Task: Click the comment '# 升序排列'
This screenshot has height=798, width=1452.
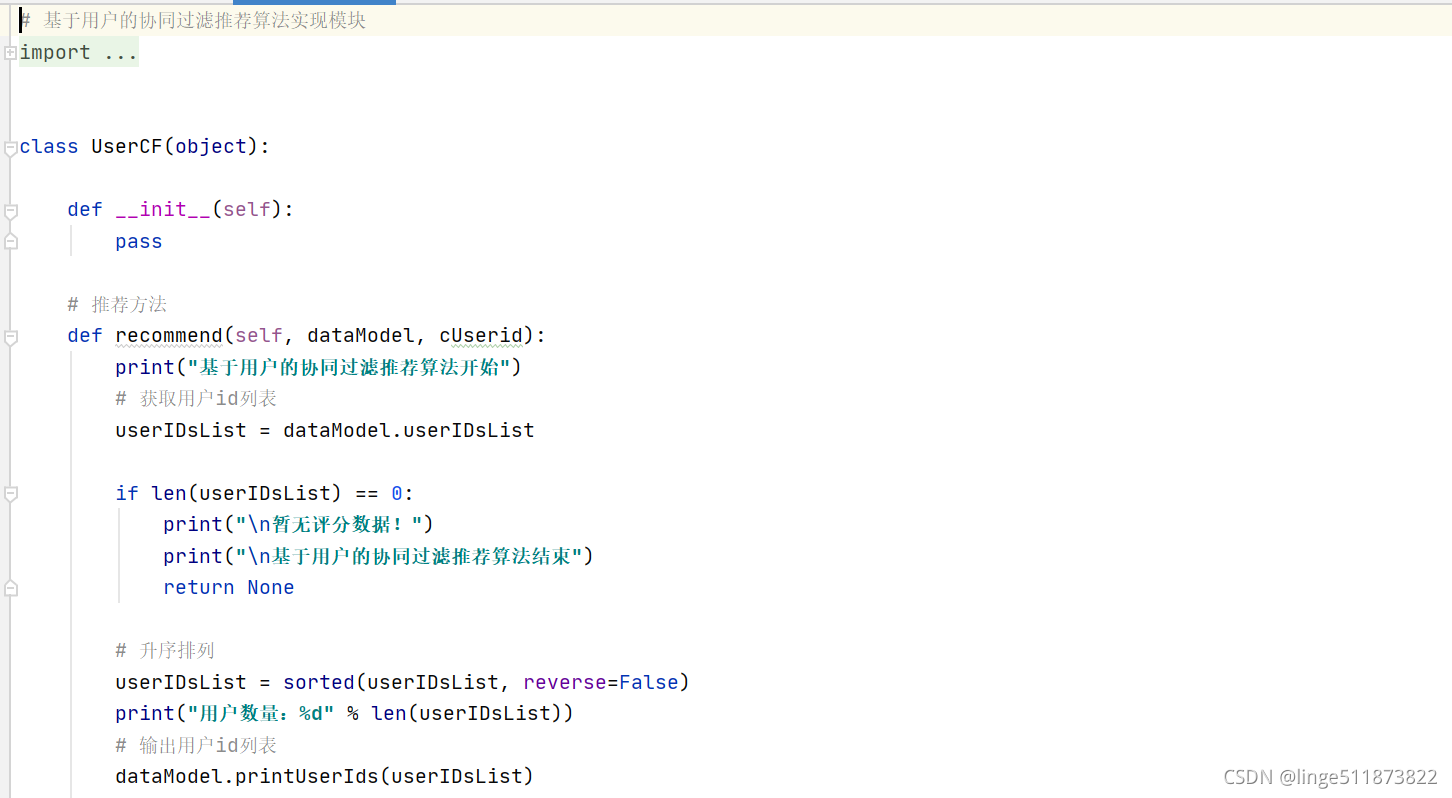Action: pos(165,651)
